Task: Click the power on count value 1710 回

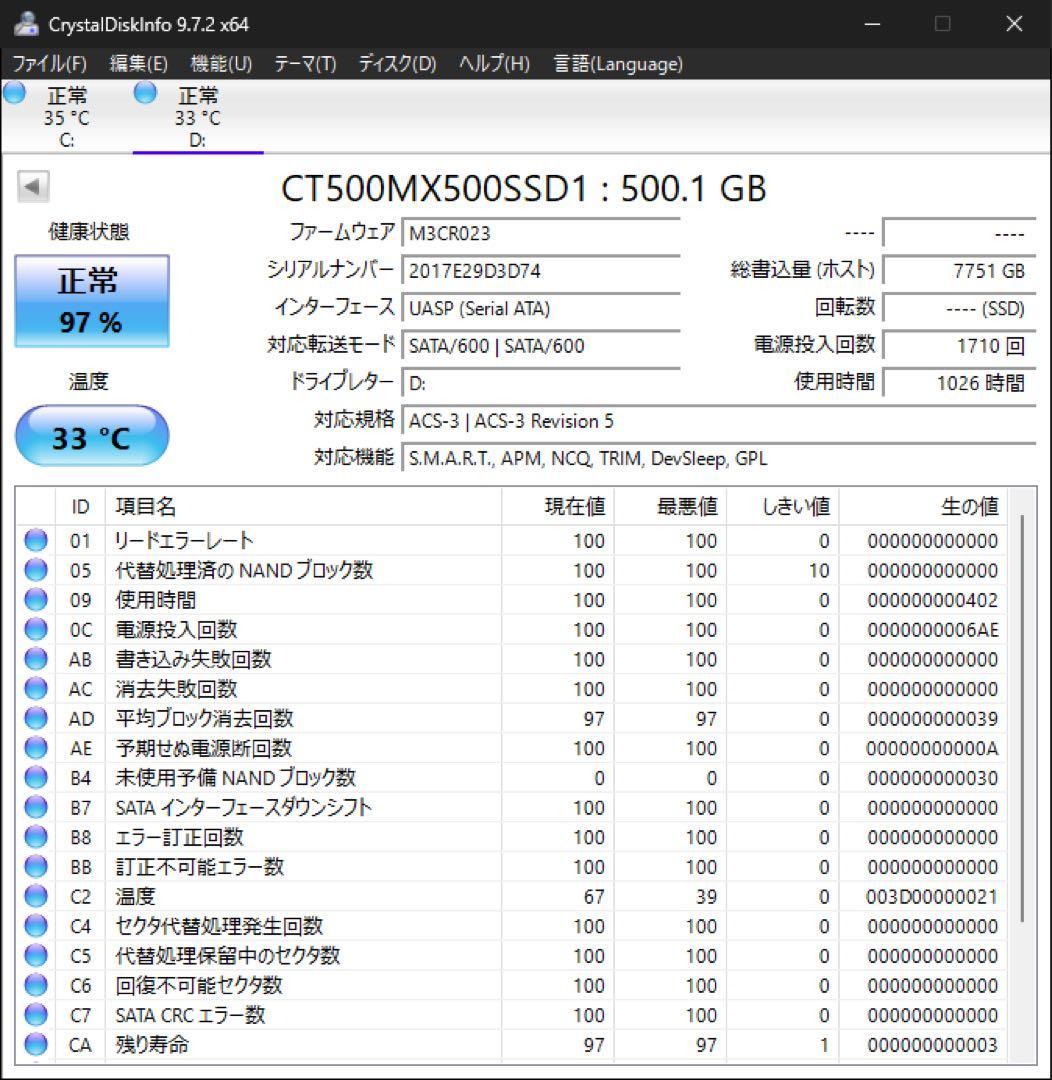Action: click(x=959, y=345)
